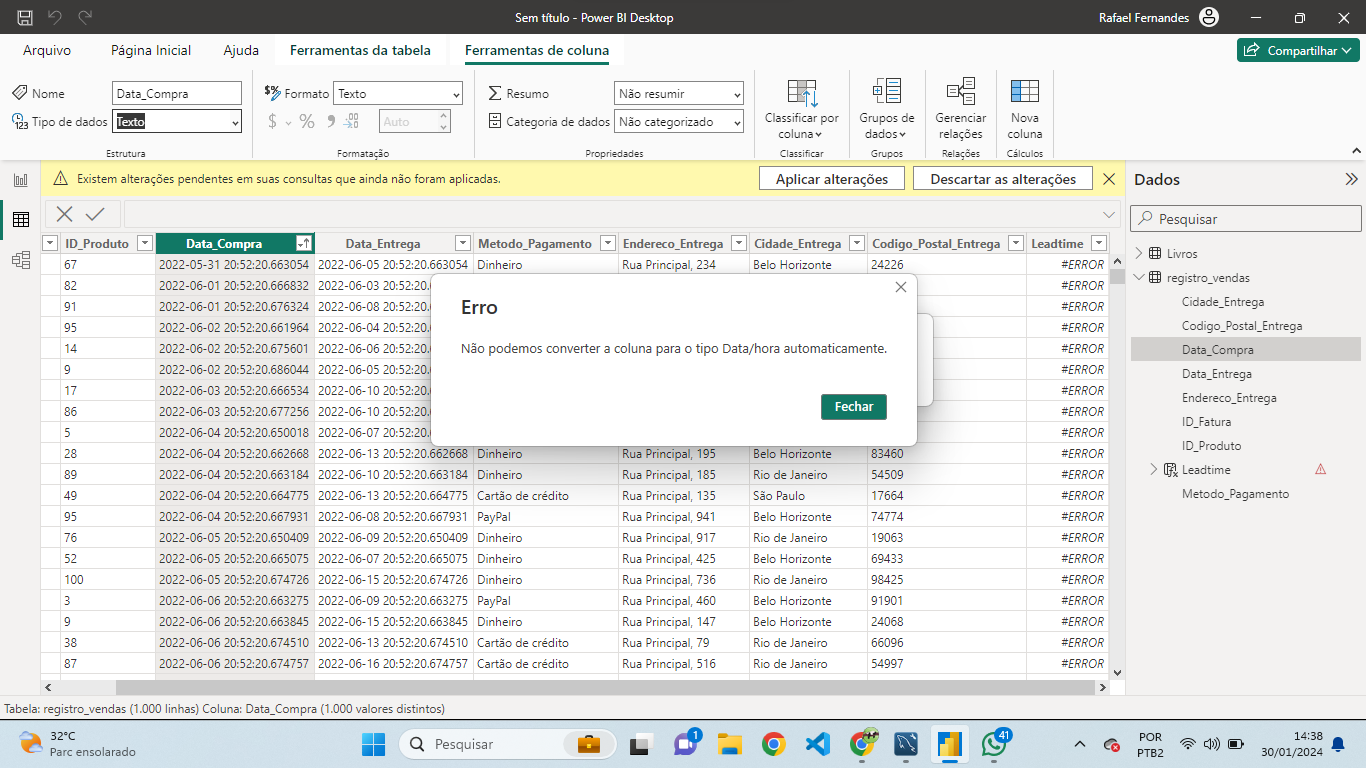Confirm formula with checkmark icon
This screenshot has width=1366, height=768.
[x=95, y=214]
